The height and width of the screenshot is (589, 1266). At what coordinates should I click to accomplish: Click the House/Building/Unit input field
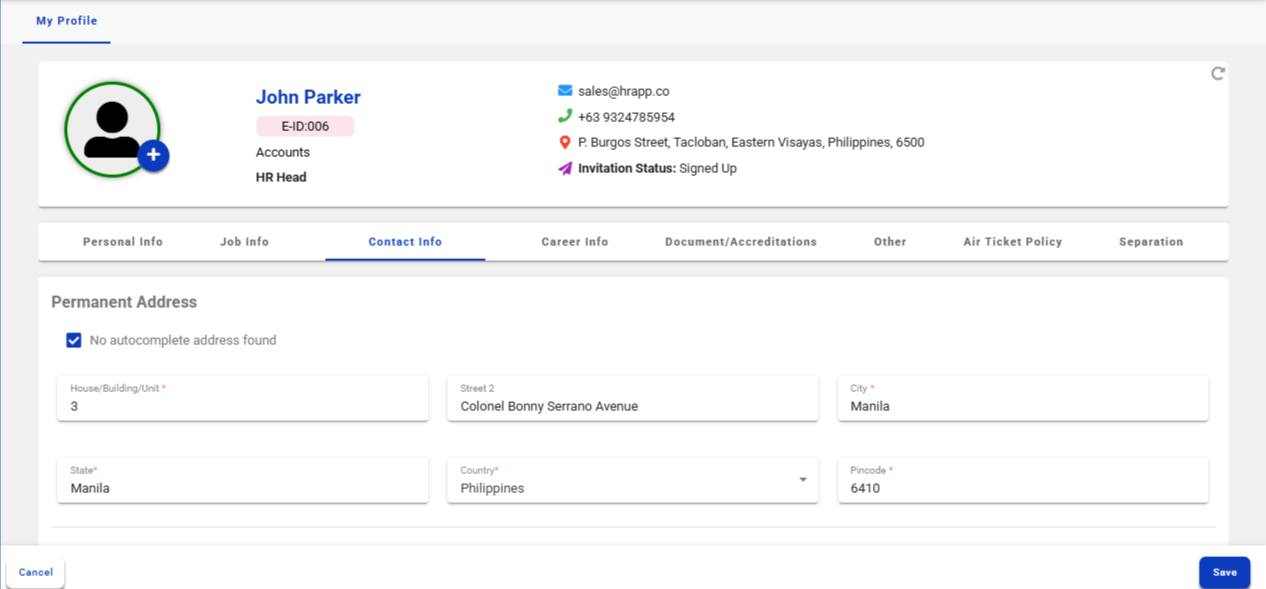pos(243,406)
